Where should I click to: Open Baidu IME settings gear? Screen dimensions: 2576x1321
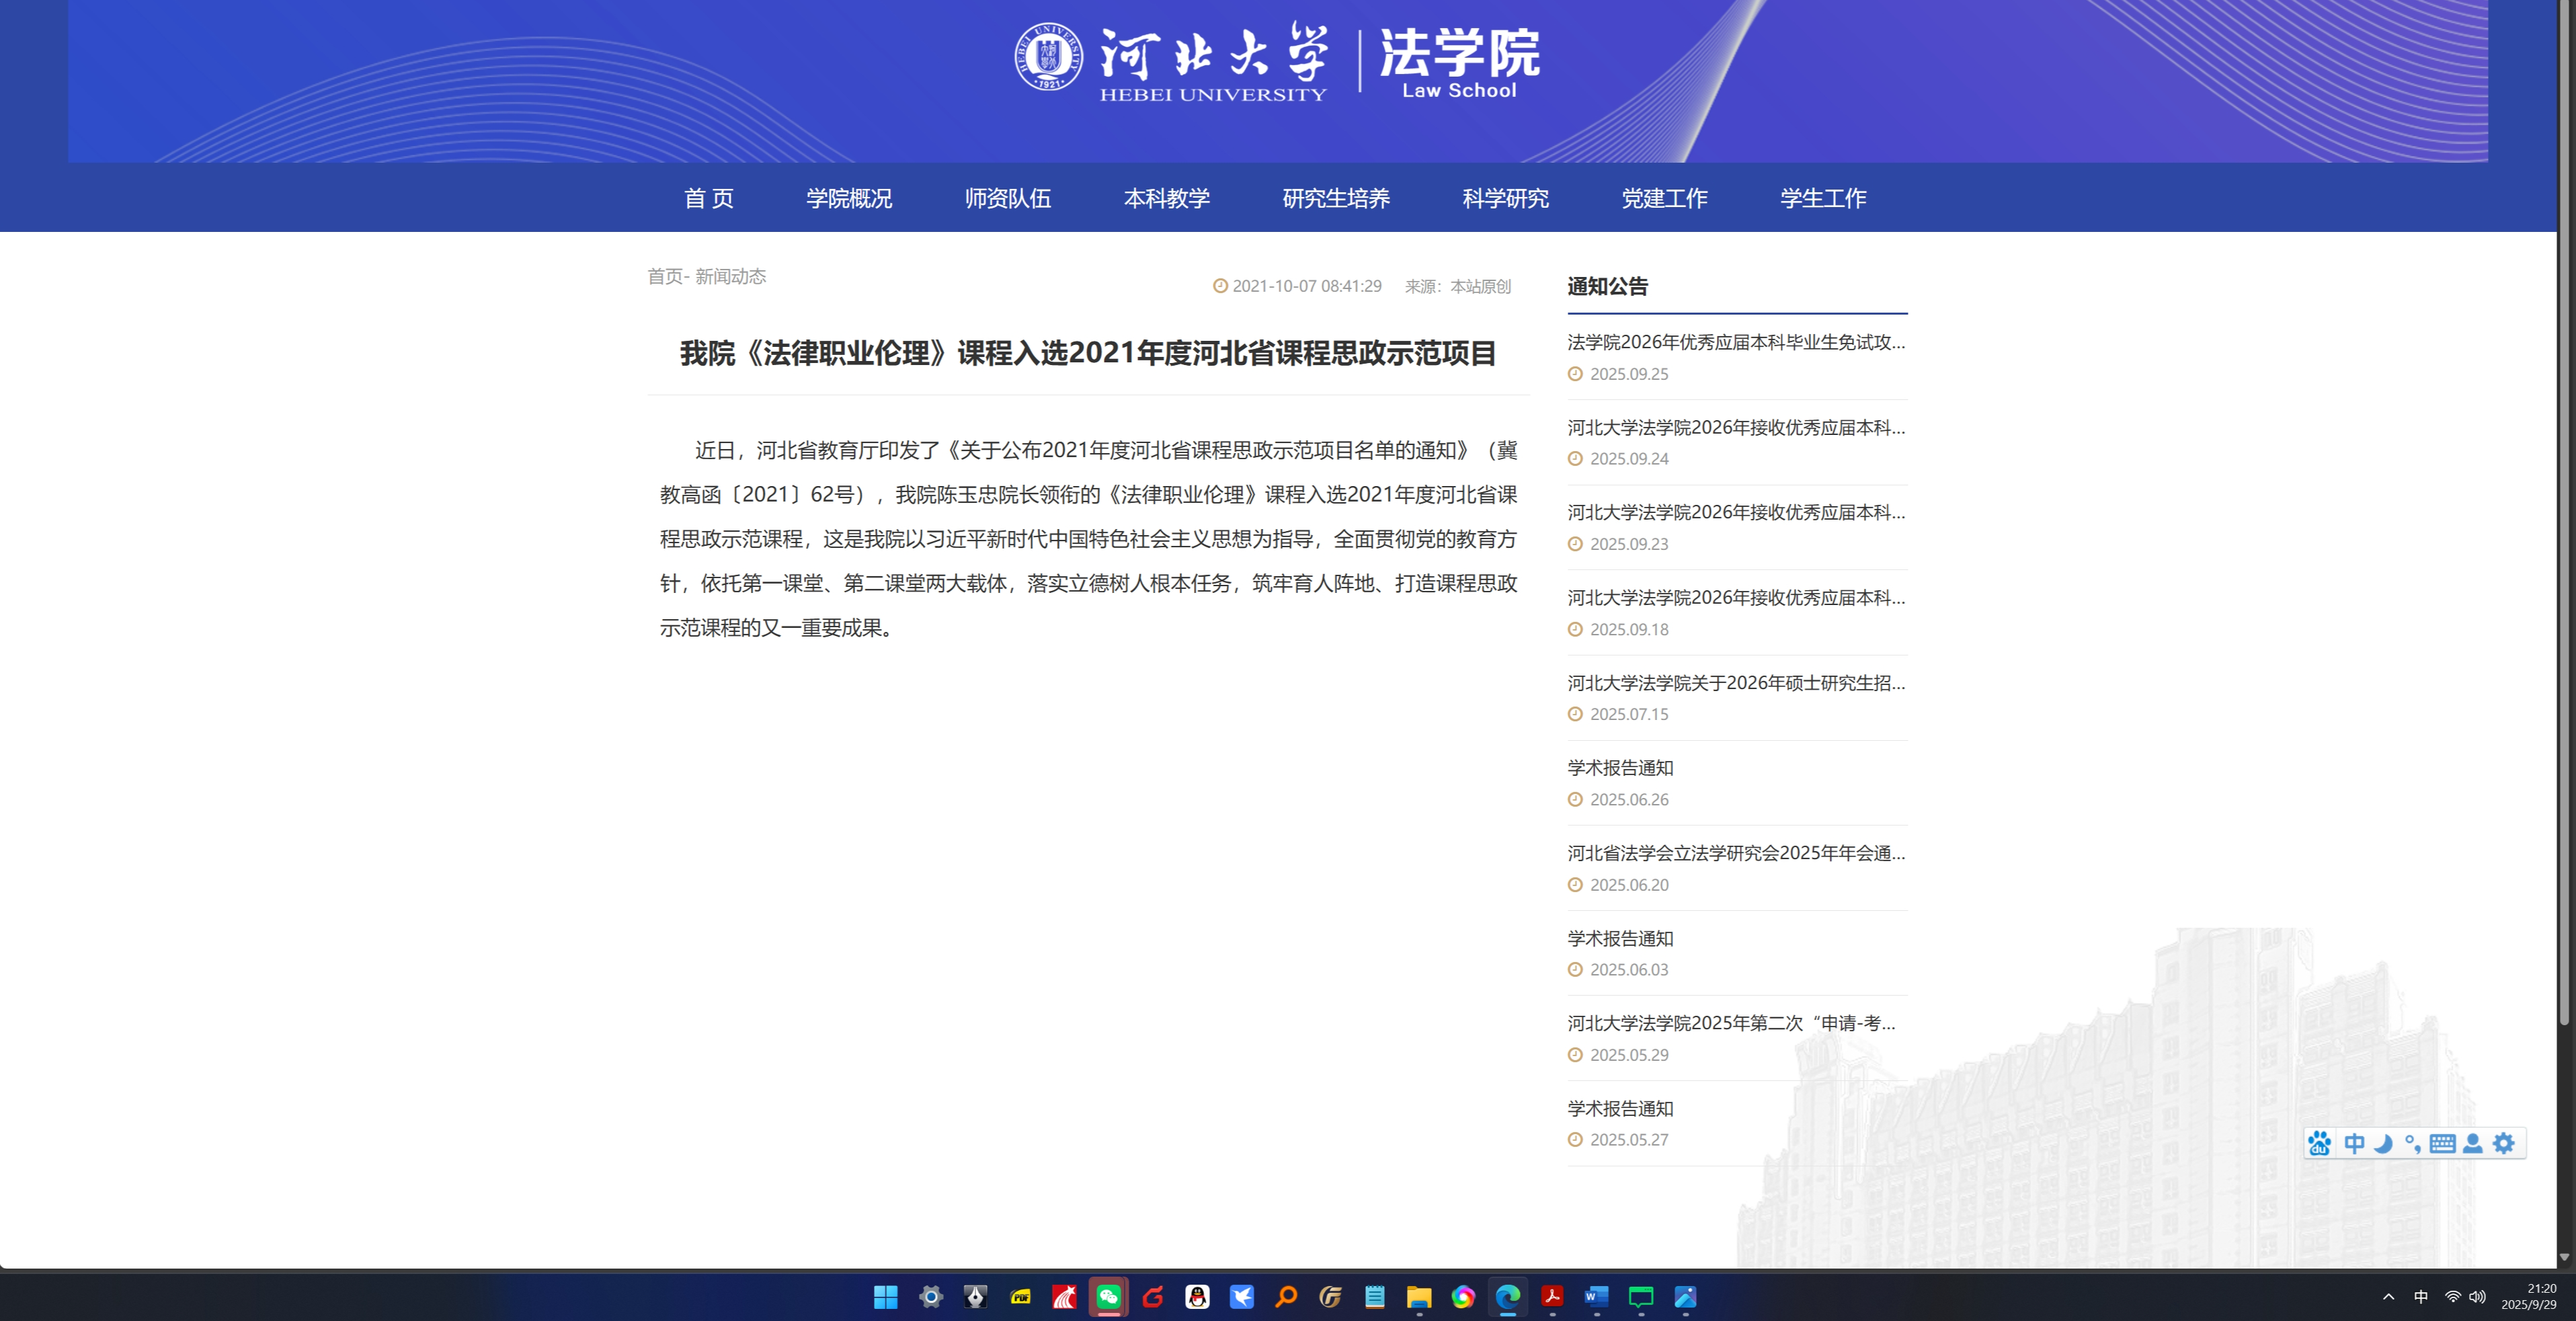2503,1143
